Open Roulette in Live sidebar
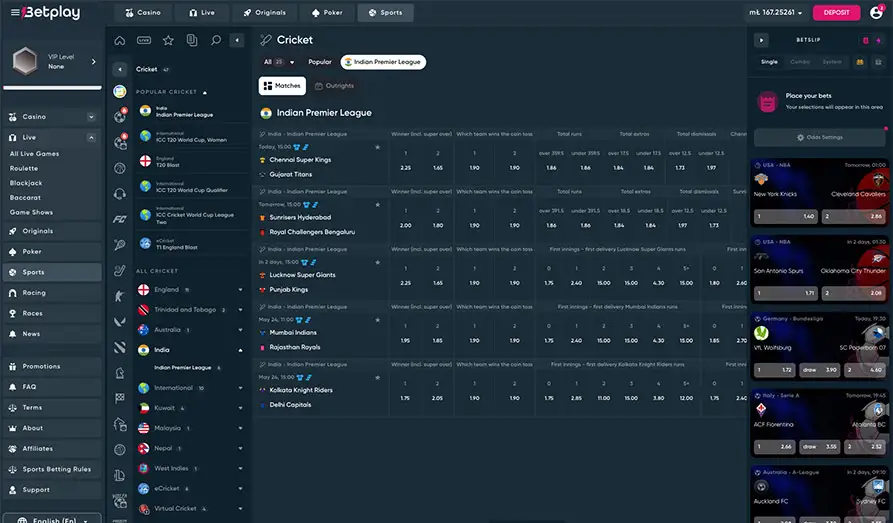Viewport: 893px width, 523px height. tap(24, 169)
